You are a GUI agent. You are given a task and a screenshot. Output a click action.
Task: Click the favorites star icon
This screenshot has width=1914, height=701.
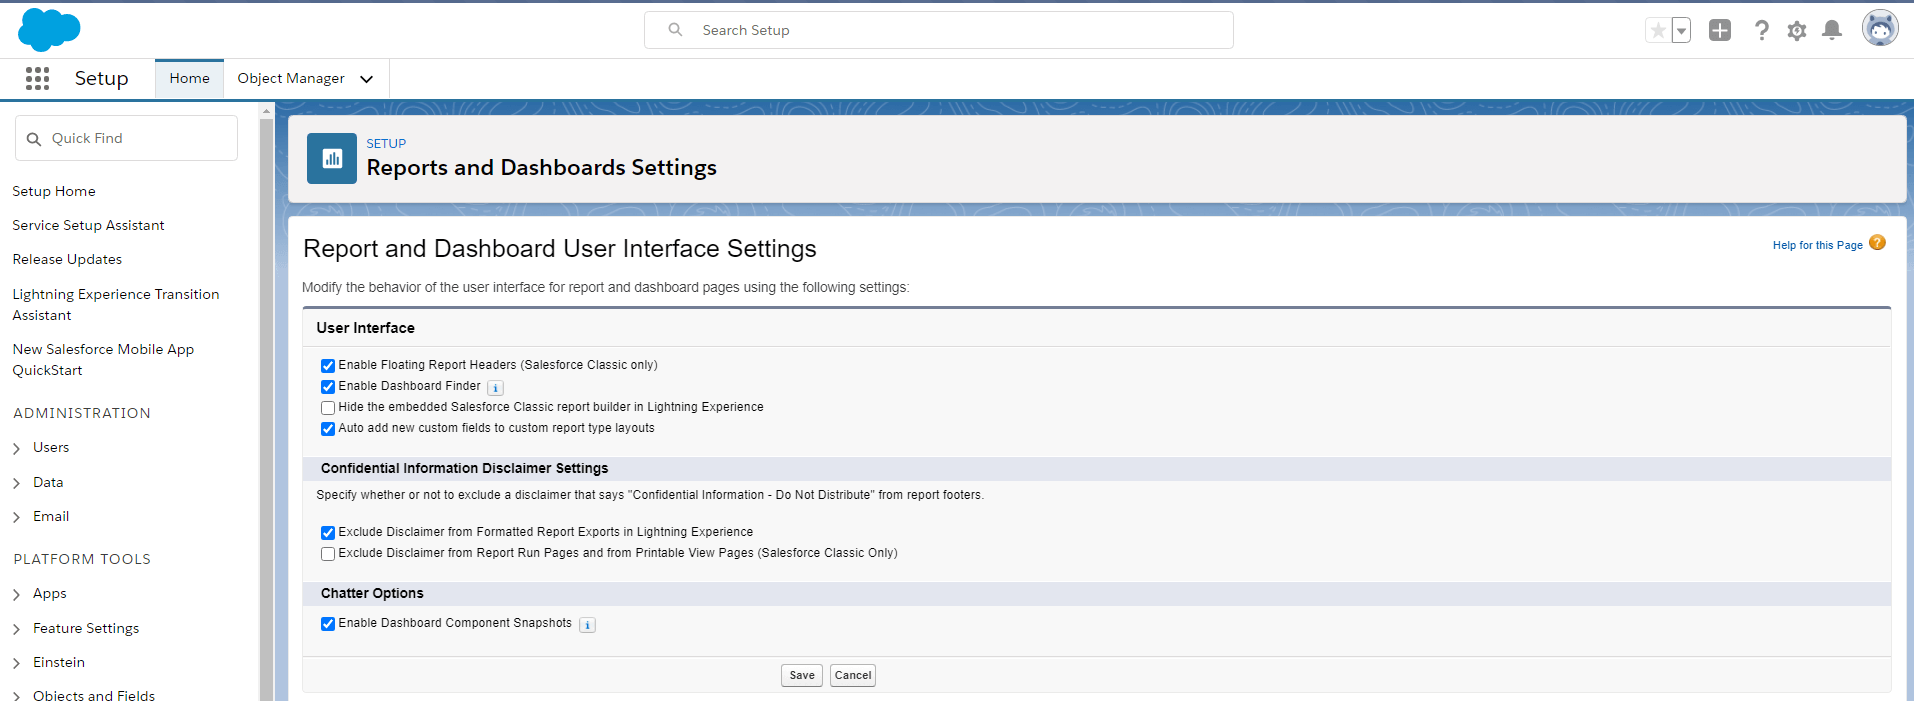click(x=1658, y=30)
